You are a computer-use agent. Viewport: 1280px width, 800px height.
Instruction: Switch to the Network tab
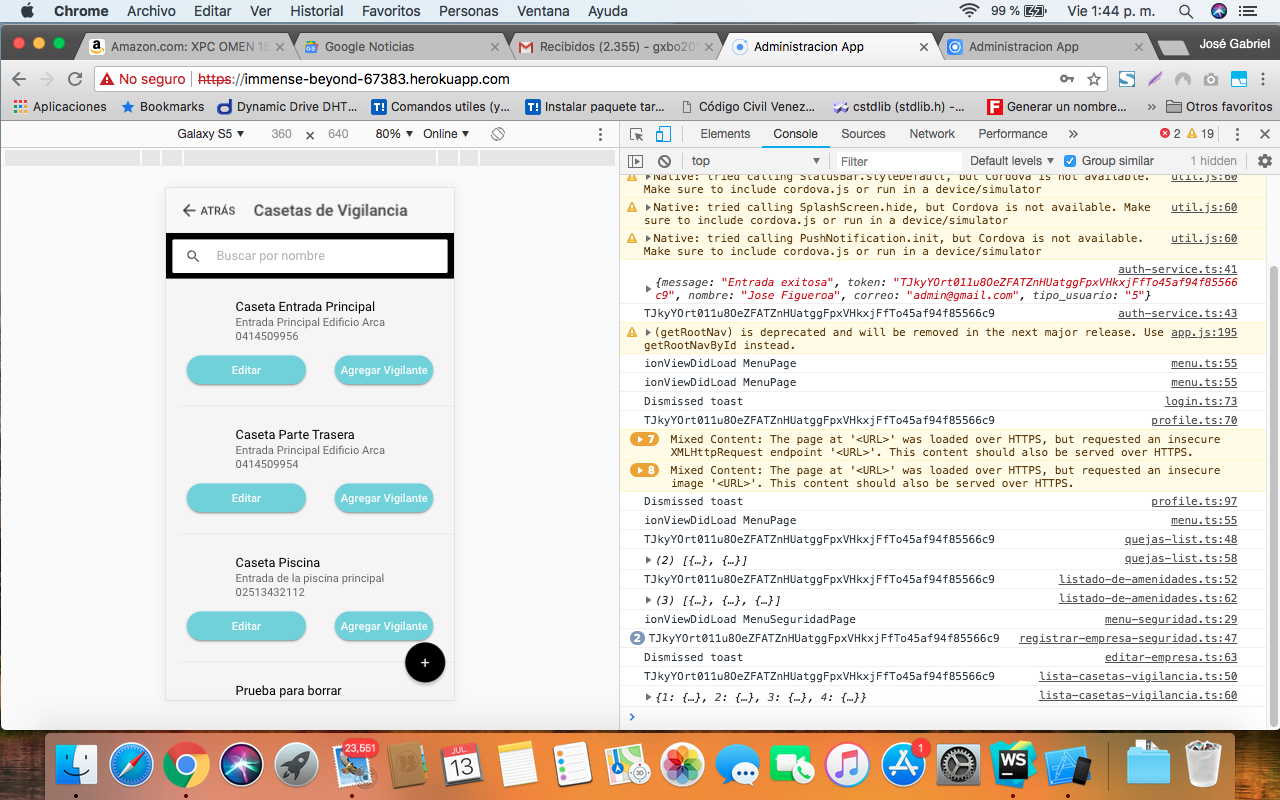click(x=931, y=134)
